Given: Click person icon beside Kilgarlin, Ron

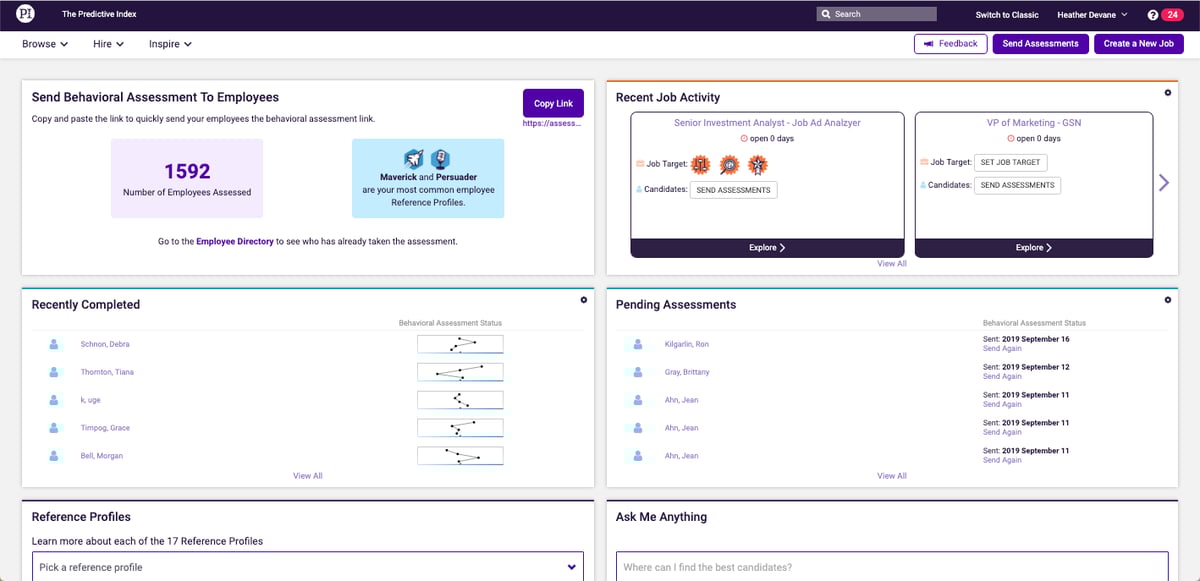Looking at the screenshot, I should click(638, 344).
